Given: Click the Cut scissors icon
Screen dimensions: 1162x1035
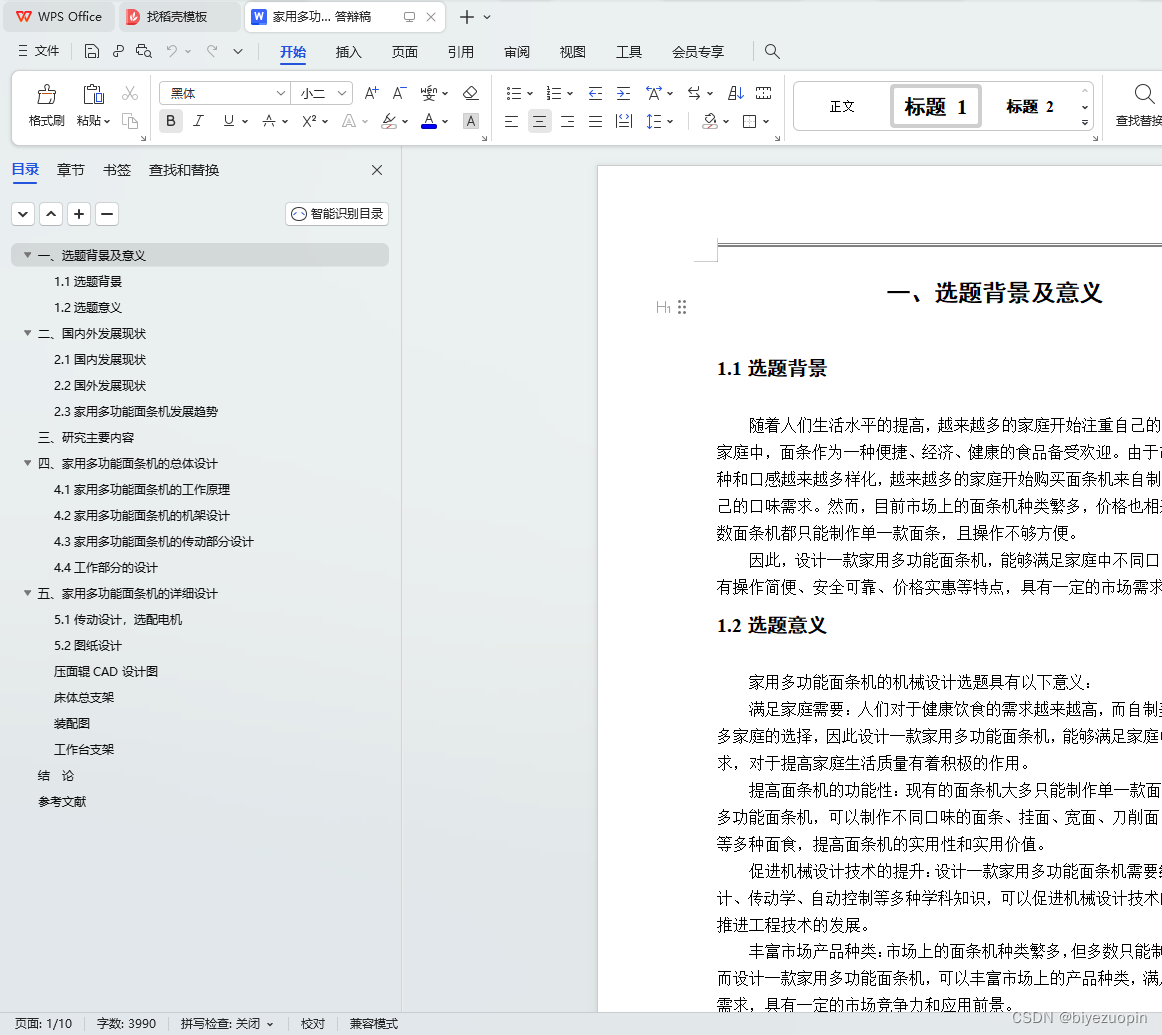Looking at the screenshot, I should pos(130,93).
